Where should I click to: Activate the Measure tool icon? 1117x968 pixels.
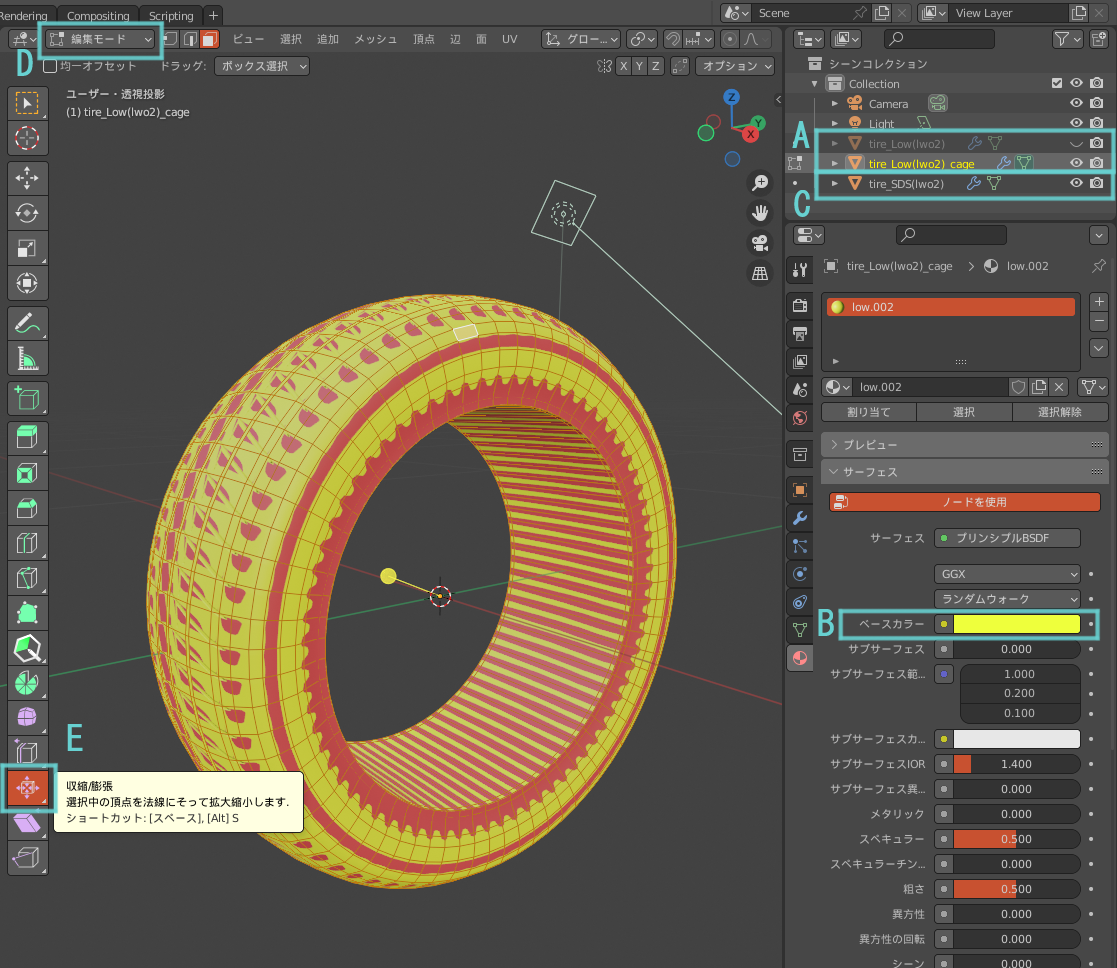point(27,359)
